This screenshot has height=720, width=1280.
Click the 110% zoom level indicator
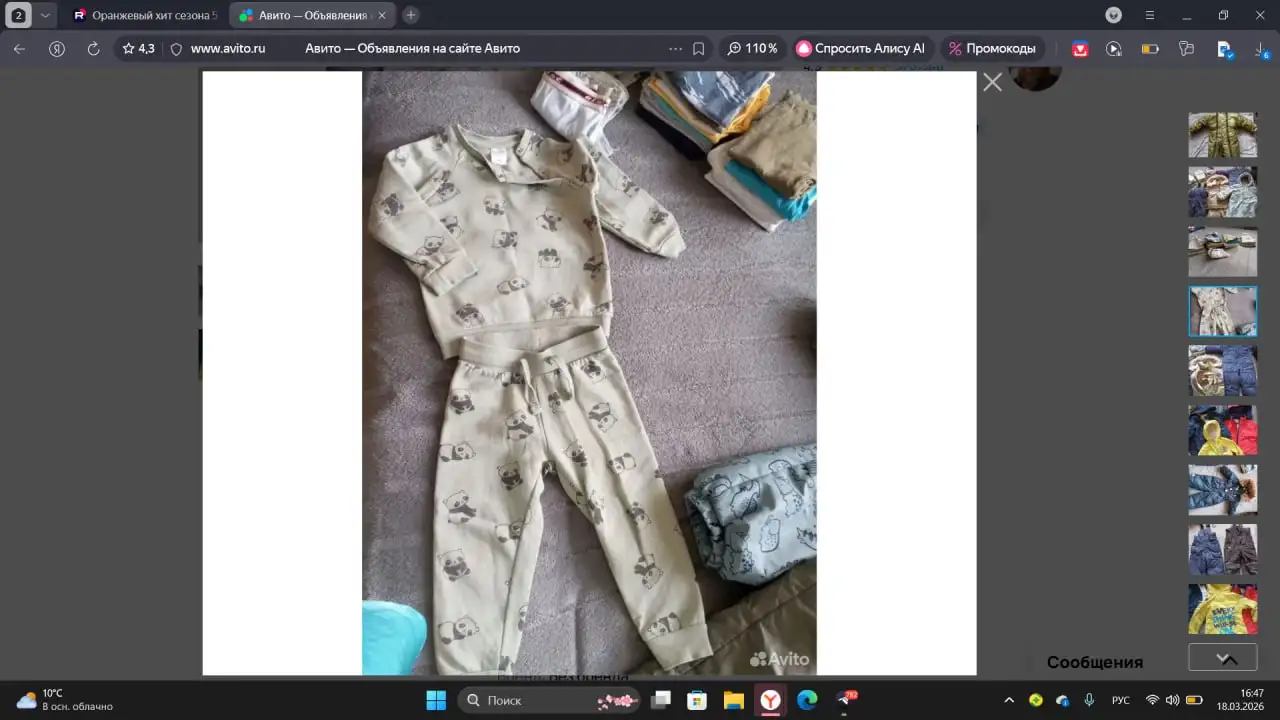click(752, 48)
